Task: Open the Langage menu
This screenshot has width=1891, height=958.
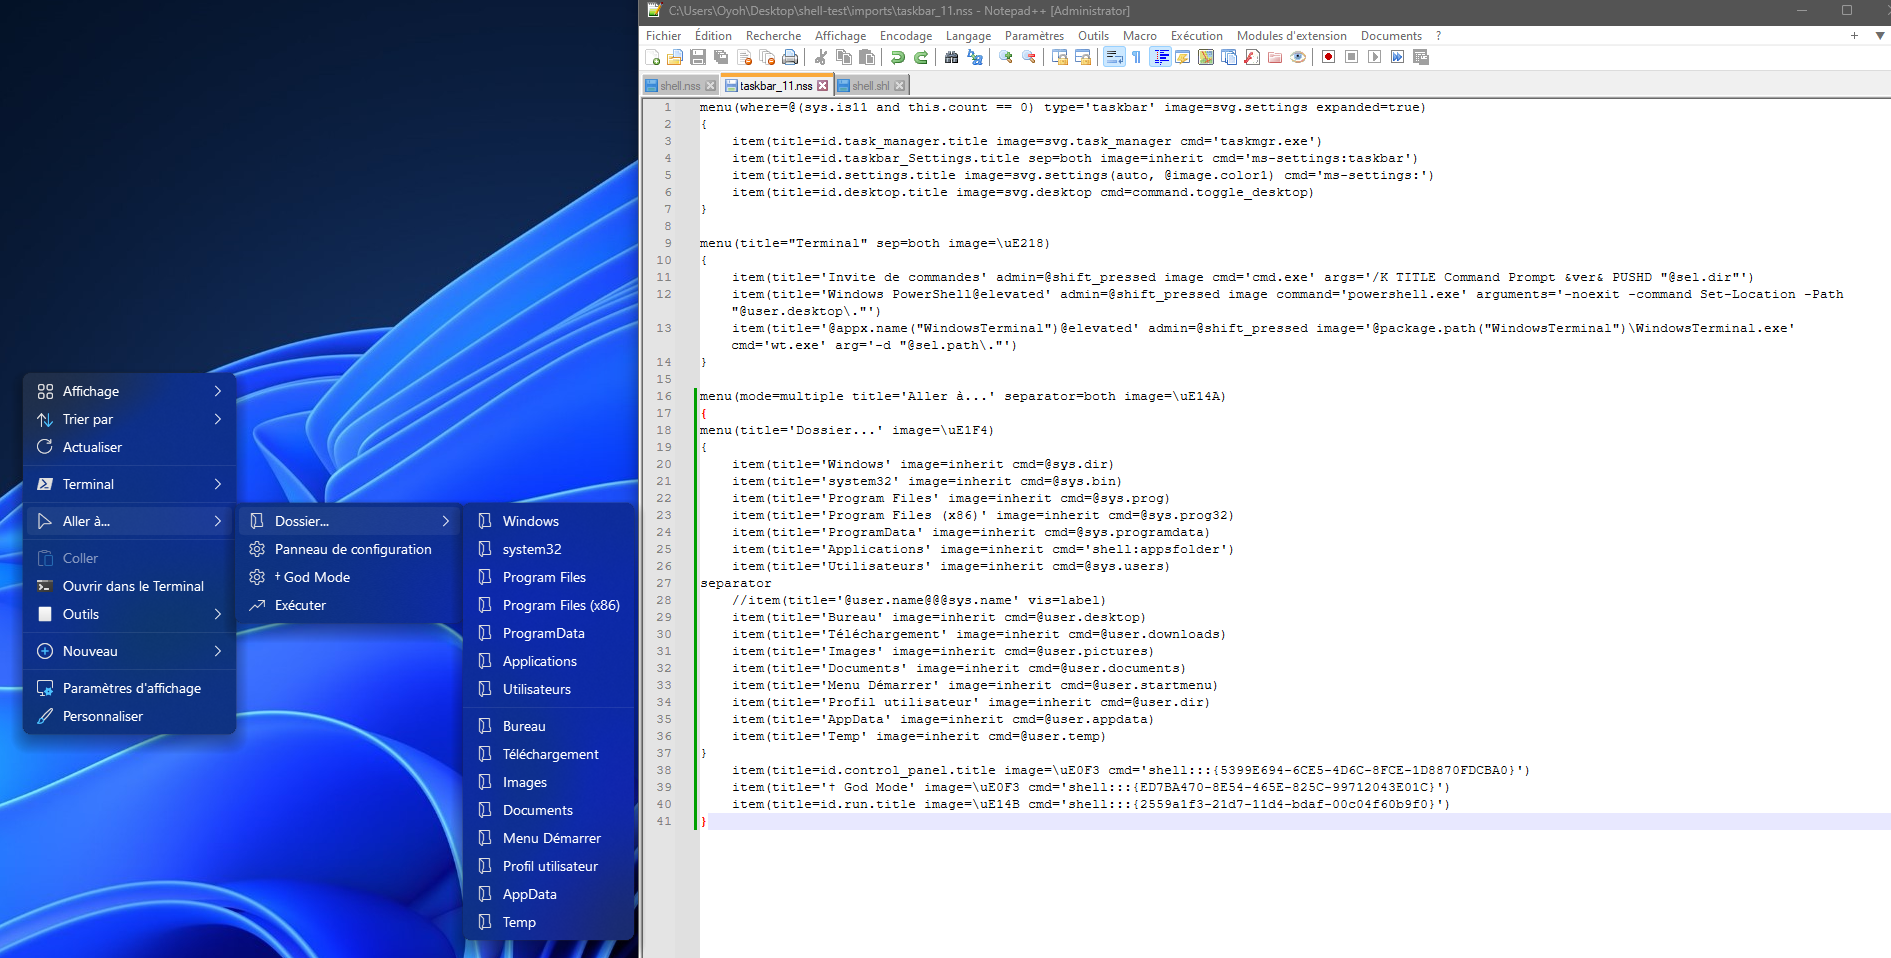Action: [x=967, y=35]
